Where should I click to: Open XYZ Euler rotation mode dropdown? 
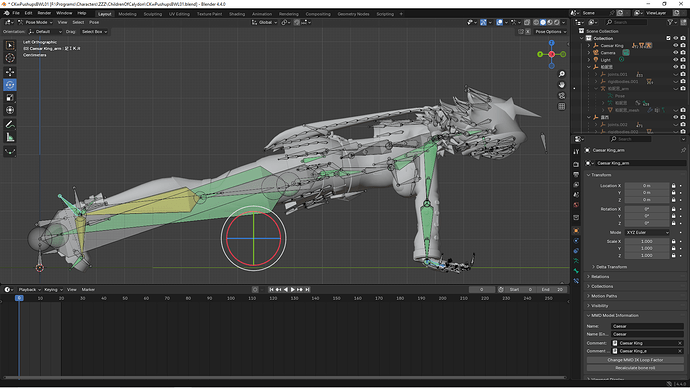(x=647, y=232)
